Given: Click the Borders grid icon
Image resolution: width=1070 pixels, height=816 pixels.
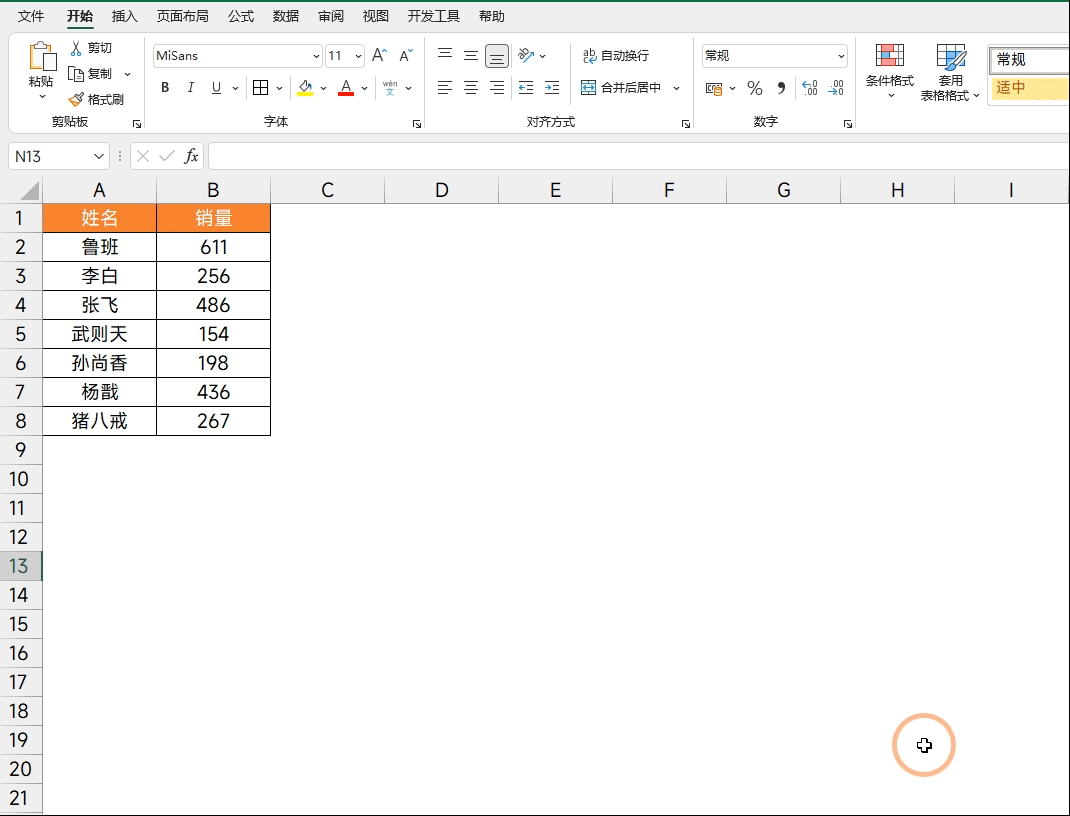Looking at the screenshot, I should point(260,87).
